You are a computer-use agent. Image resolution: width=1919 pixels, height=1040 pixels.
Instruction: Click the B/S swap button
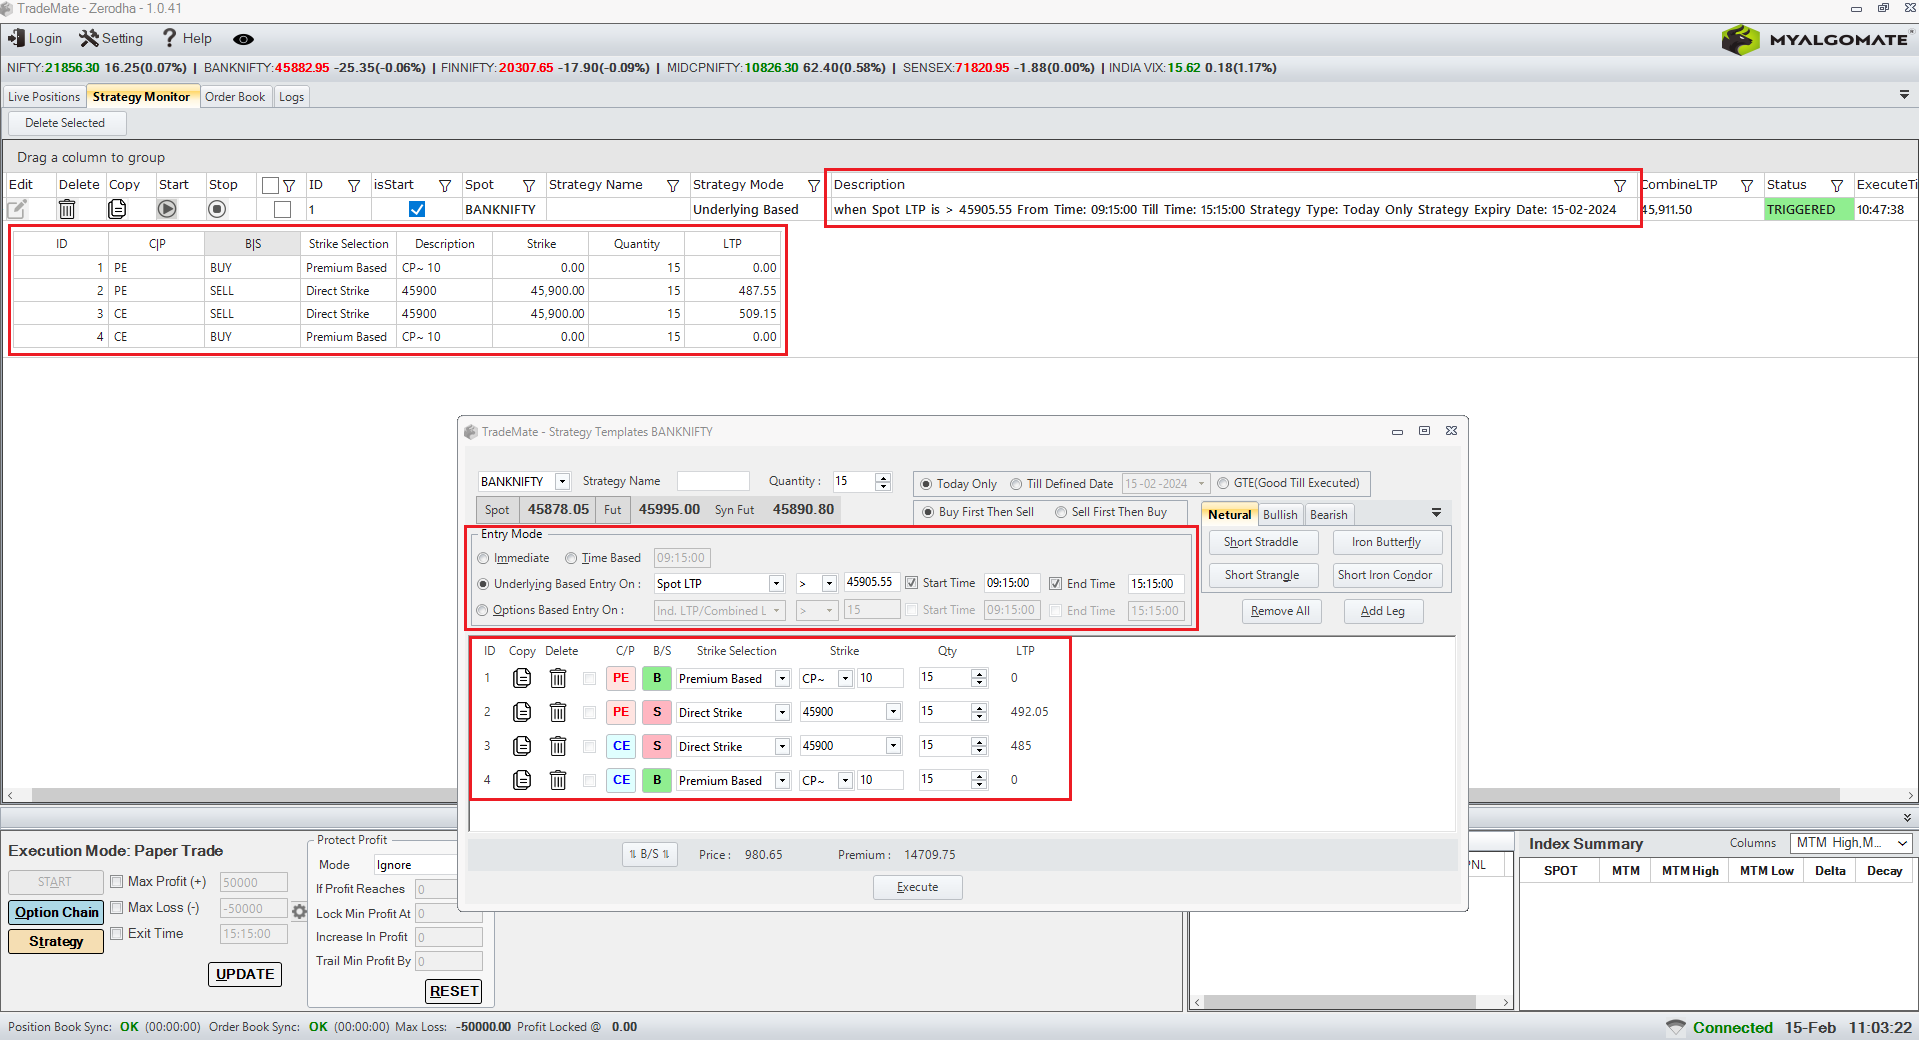pyautogui.click(x=650, y=854)
